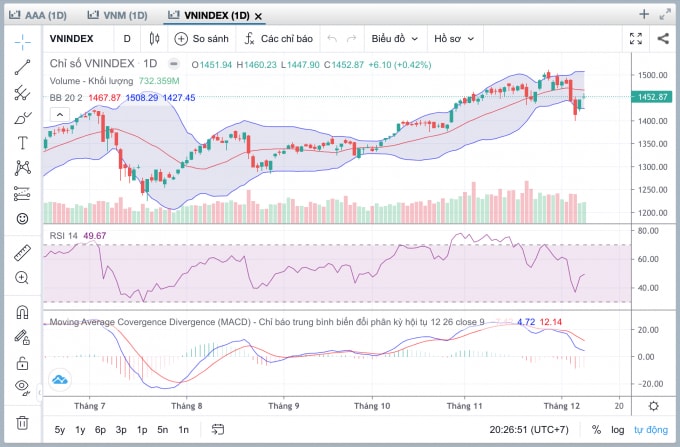
Task: Select the ruler measure tool
Action: tap(23, 253)
